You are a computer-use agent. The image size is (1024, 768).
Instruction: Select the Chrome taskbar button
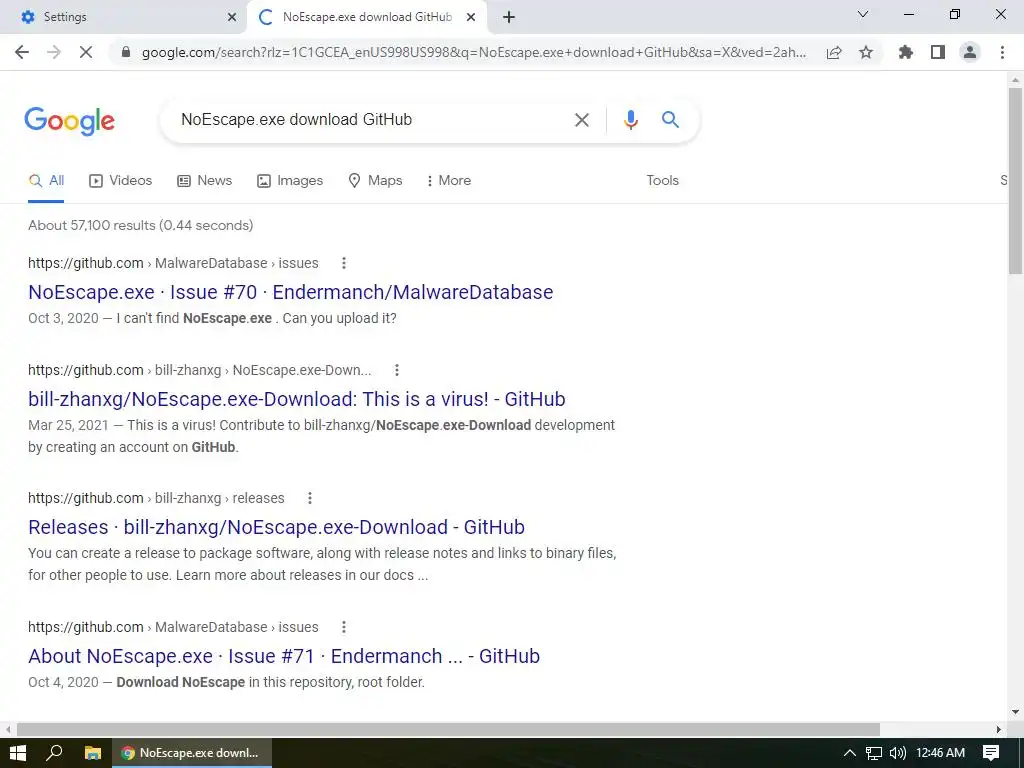point(192,753)
